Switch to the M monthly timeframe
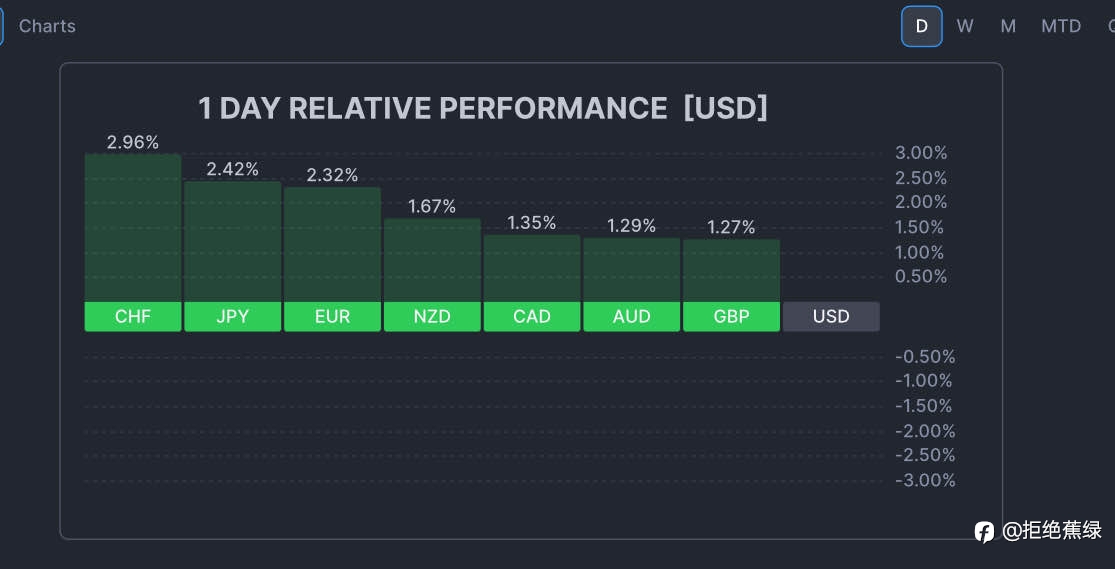The width and height of the screenshot is (1115, 569). 1008,26
